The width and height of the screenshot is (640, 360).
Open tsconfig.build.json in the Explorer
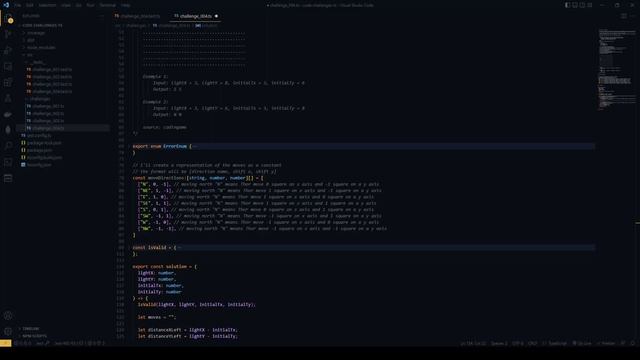click(44, 158)
